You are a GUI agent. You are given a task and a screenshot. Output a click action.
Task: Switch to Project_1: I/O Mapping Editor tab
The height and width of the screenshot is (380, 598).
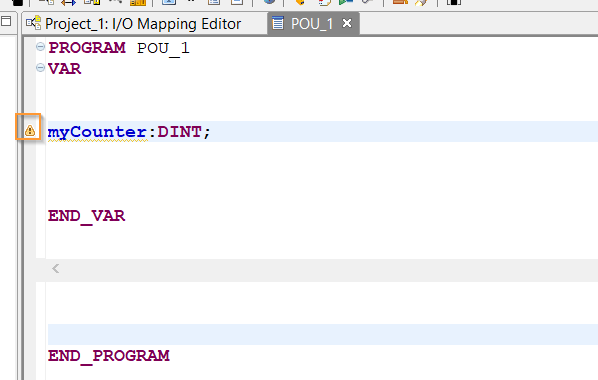[143, 24]
